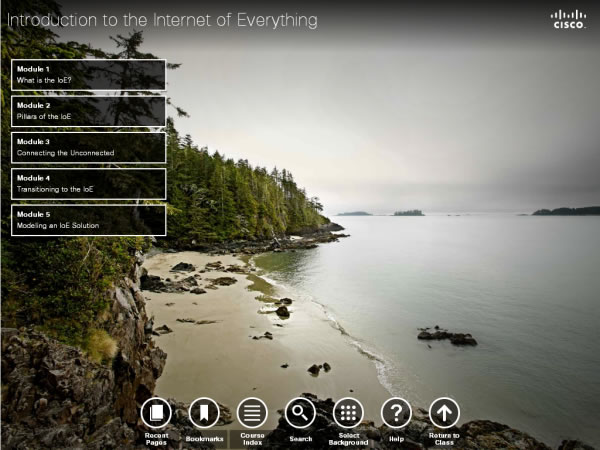Open the Select Background grid icon
This screenshot has height=450, width=600.
348,412
